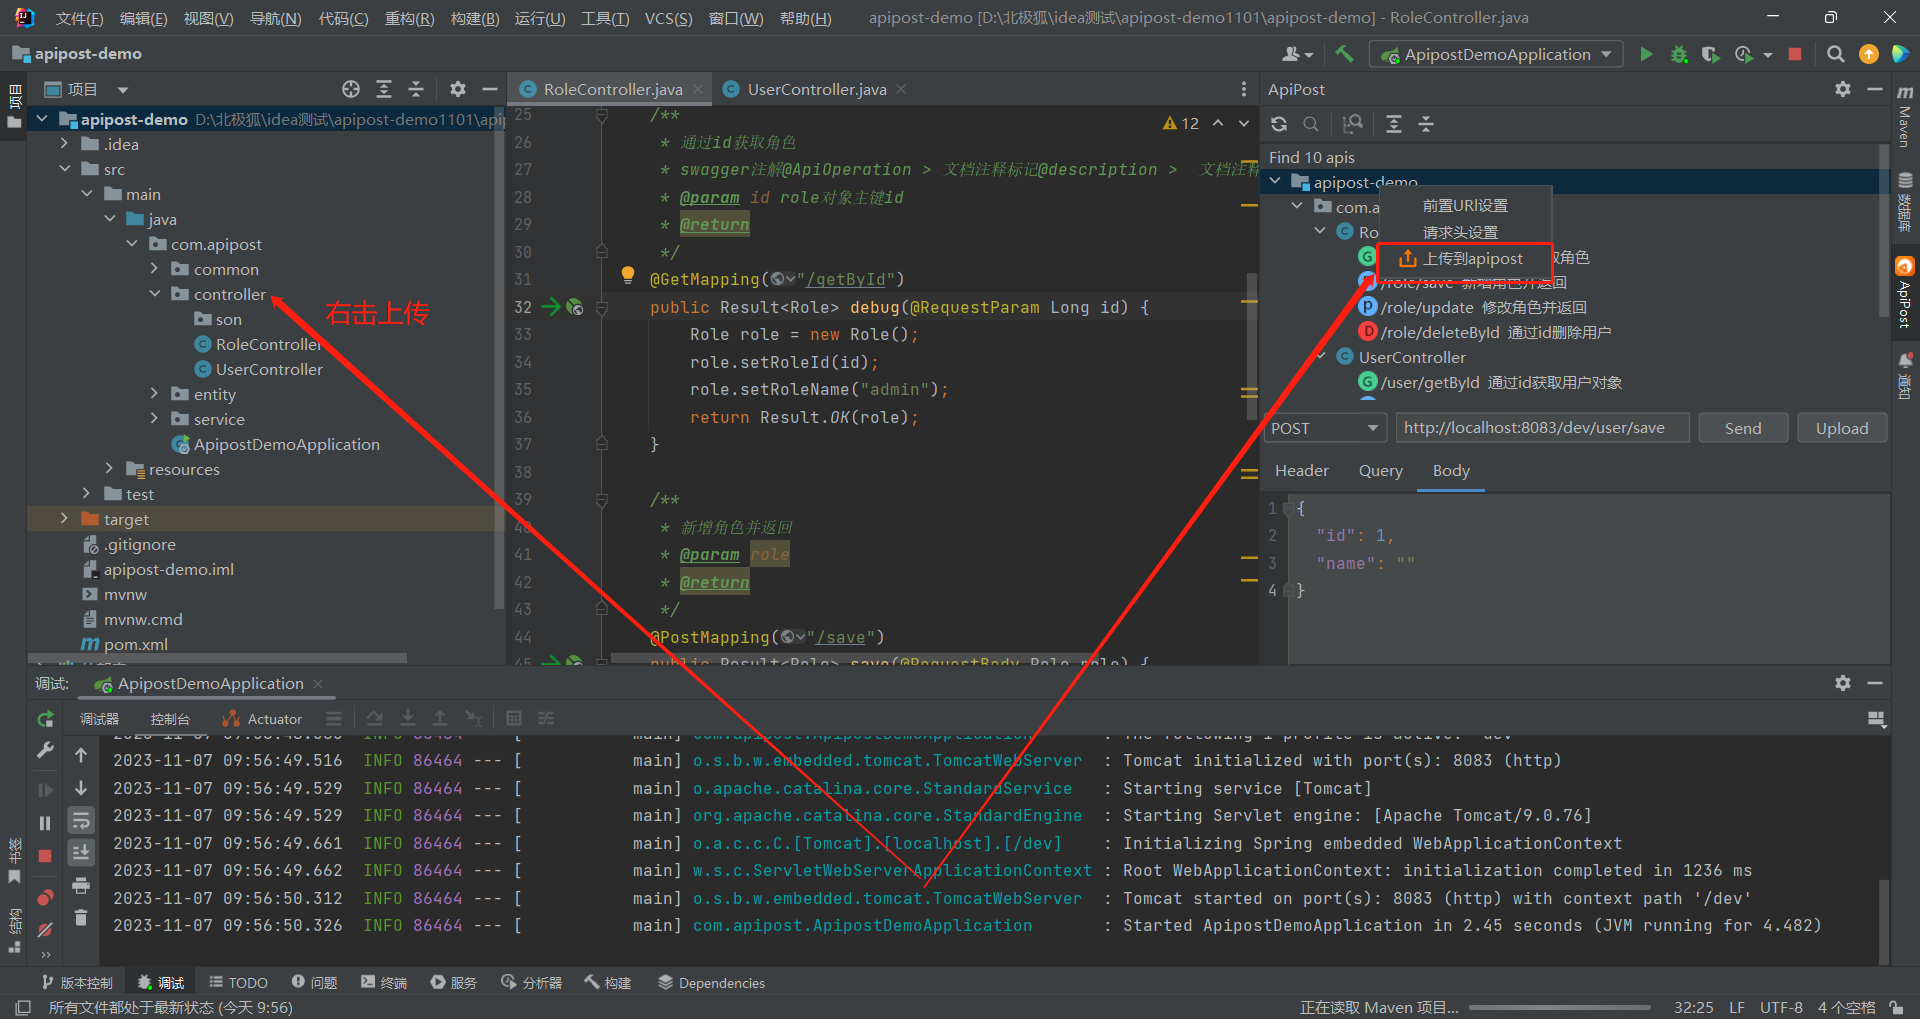Build project with hammer icon
The height and width of the screenshot is (1019, 1920).
pyautogui.click(x=1345, y=54)
